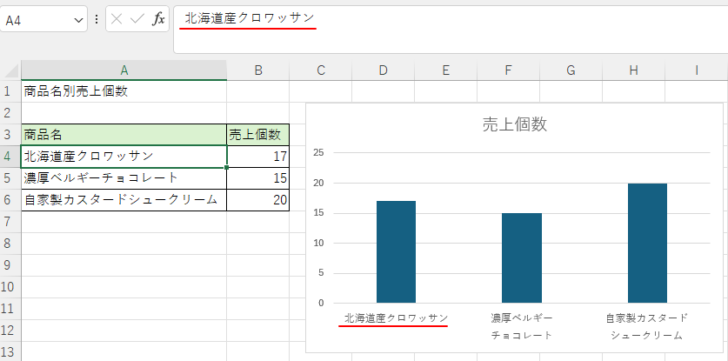The width and height of the screenshot is (728, 361).
Task: Select column A header
Action: point(124,70)
